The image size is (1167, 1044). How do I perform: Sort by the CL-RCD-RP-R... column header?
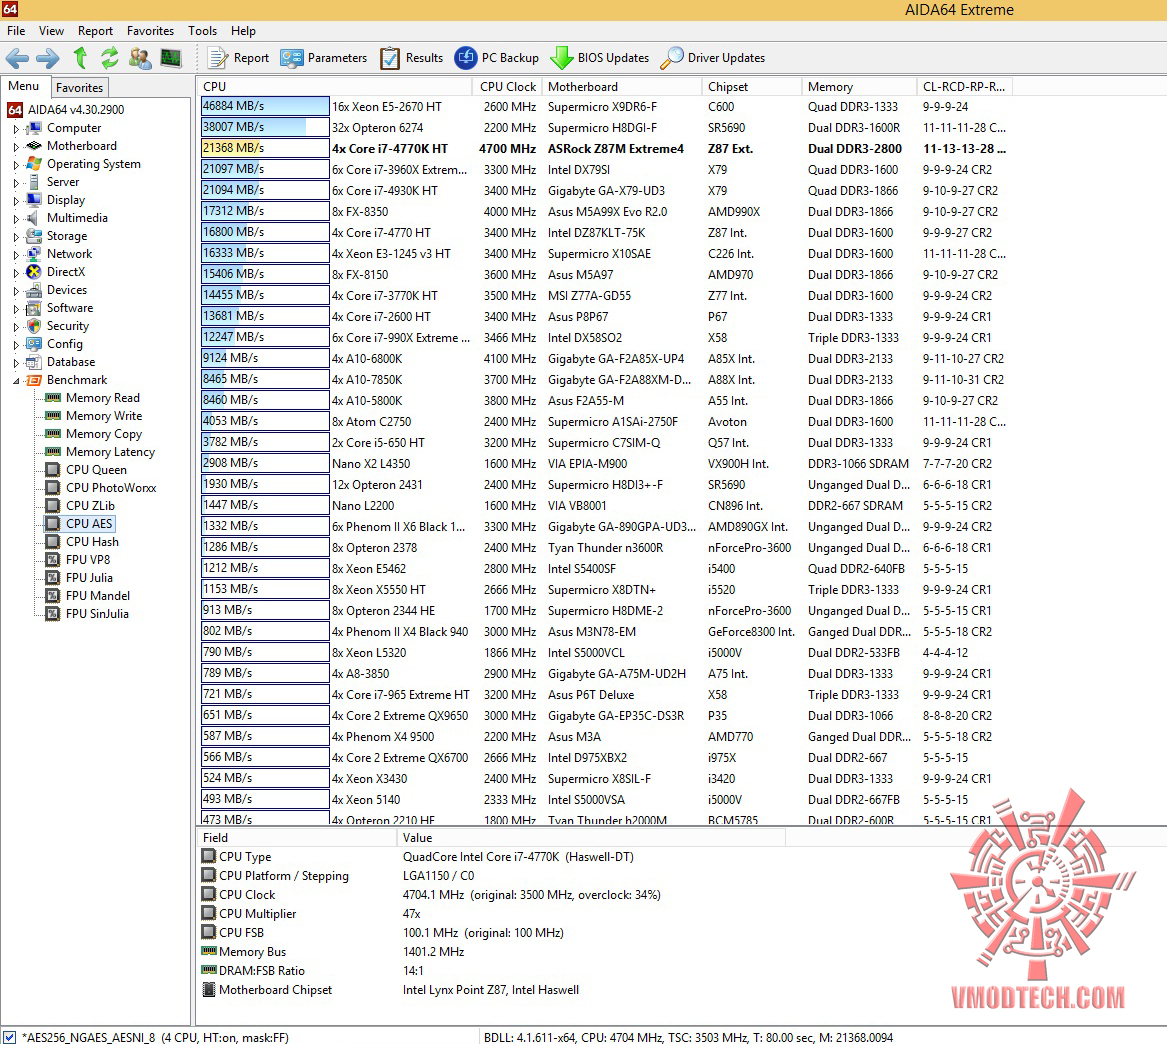click(965, 86)
